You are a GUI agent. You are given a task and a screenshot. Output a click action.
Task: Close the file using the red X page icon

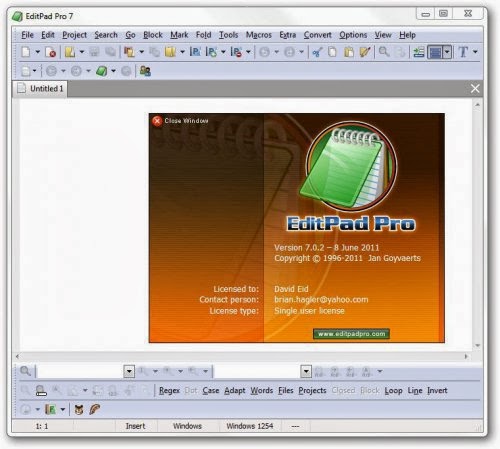(x=50, y=52)
